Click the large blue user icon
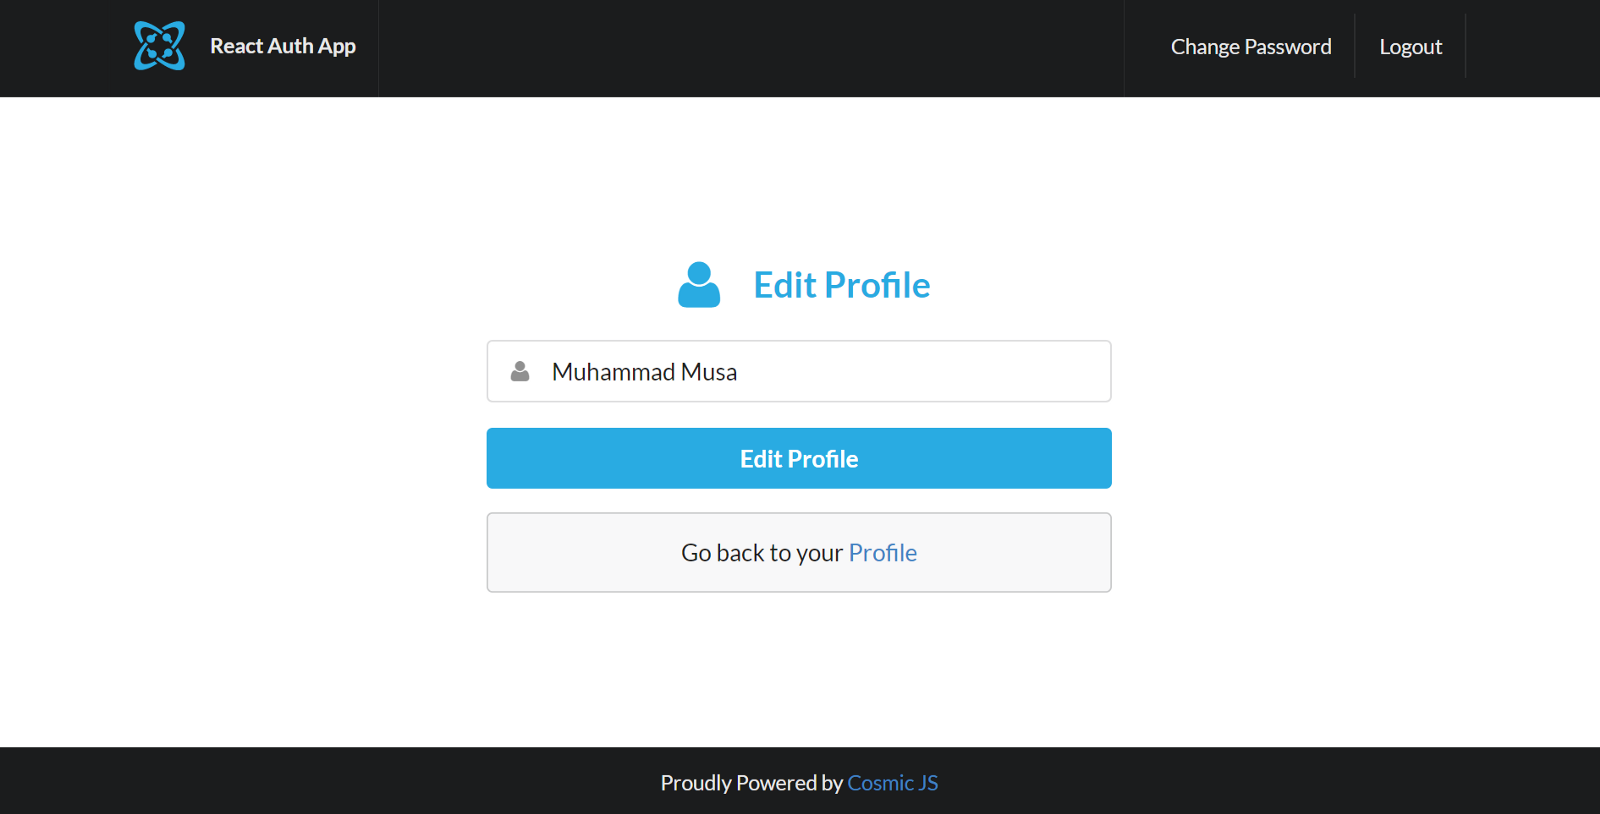 pyautogui.click(x=699, y=285)
